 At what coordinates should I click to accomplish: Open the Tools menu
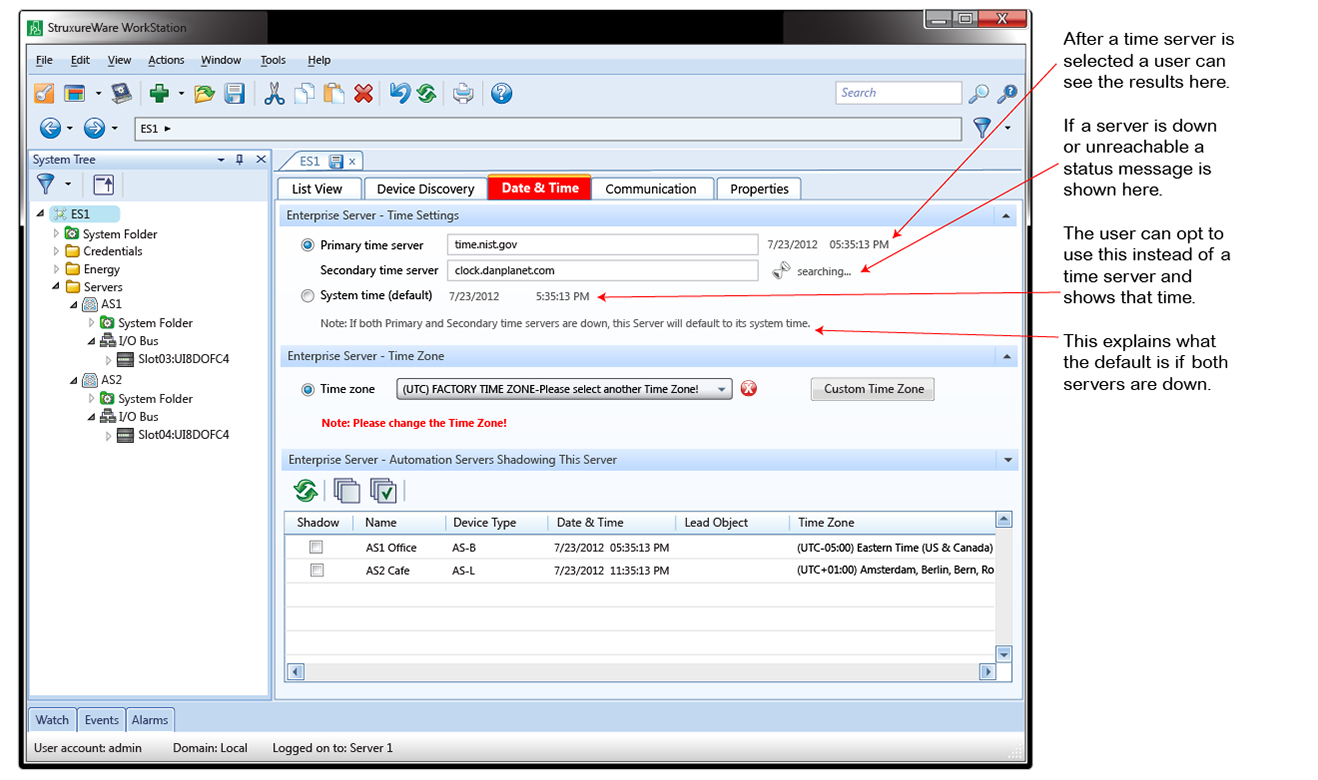273,60
